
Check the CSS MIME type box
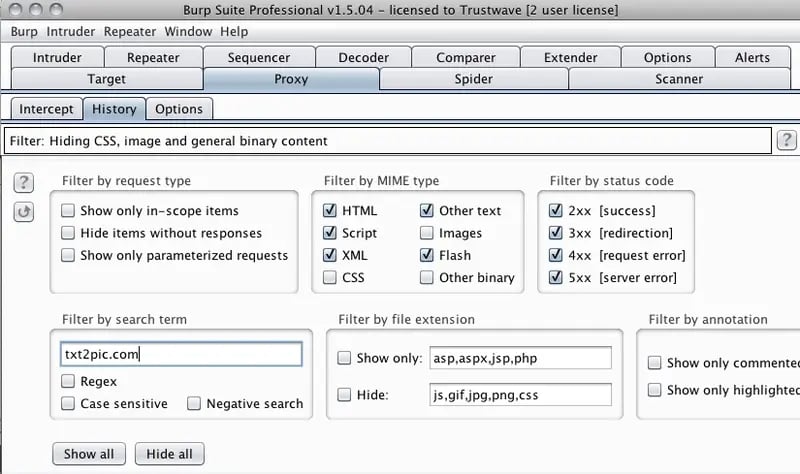coord(330,277)
